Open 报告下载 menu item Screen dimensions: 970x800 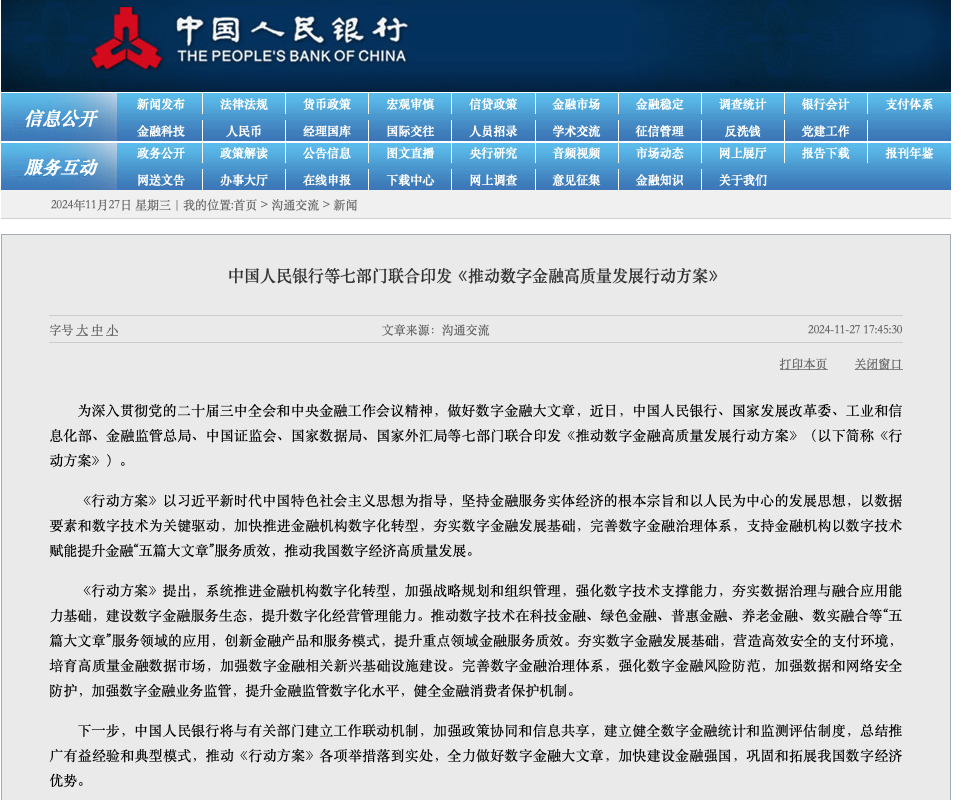(x=825, y=153)
